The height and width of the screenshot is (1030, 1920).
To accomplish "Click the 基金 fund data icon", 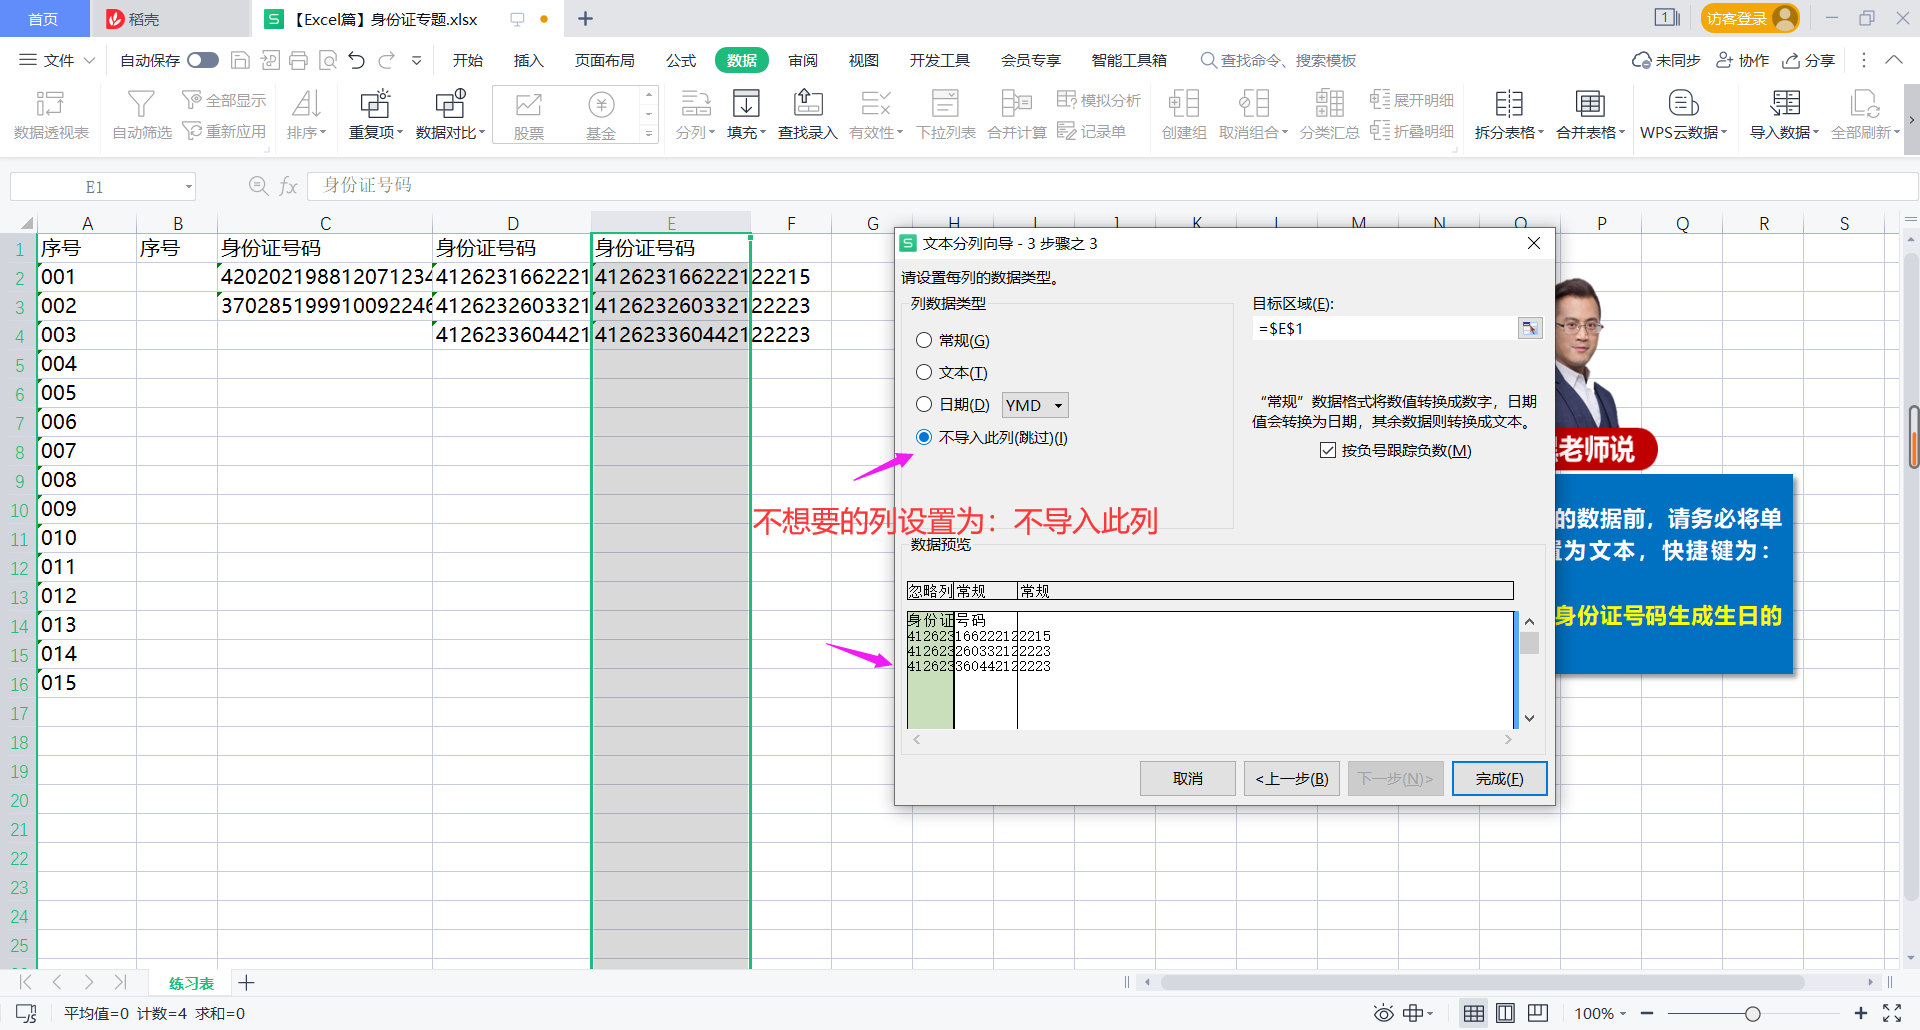I will (x=600, y=114).
